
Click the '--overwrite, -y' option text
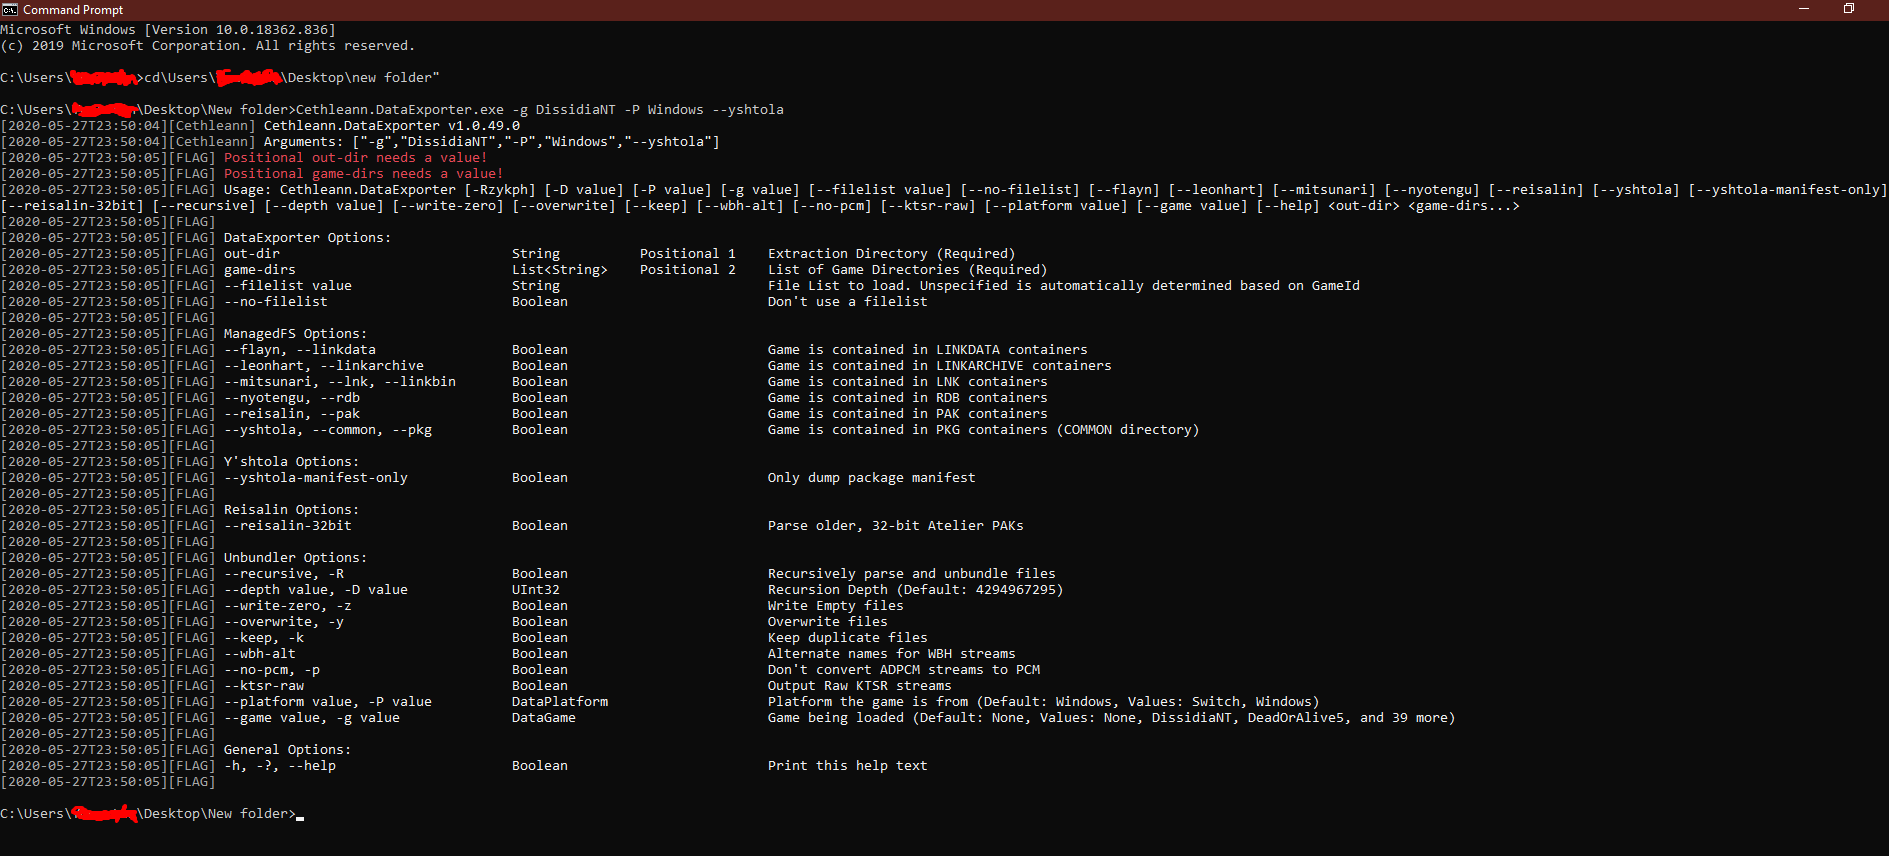tap(284, 622)
